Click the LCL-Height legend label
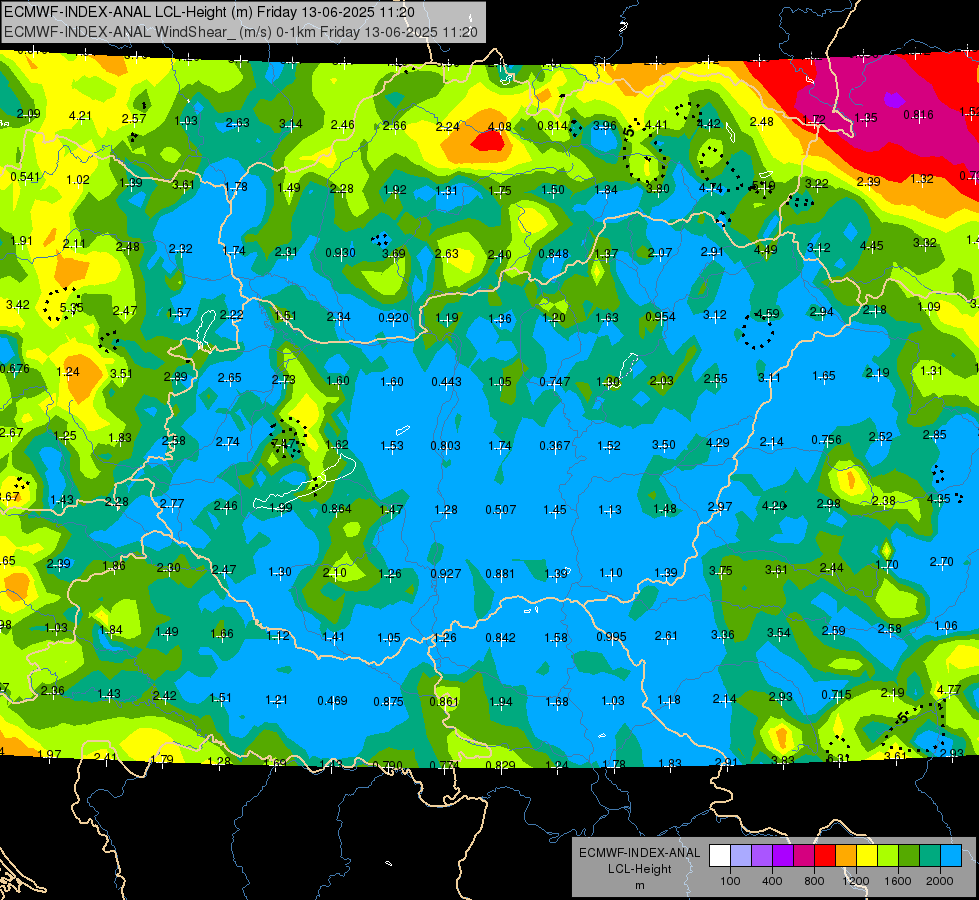The height and width of the screenshot is (900, 979). [x=640, y=869]
